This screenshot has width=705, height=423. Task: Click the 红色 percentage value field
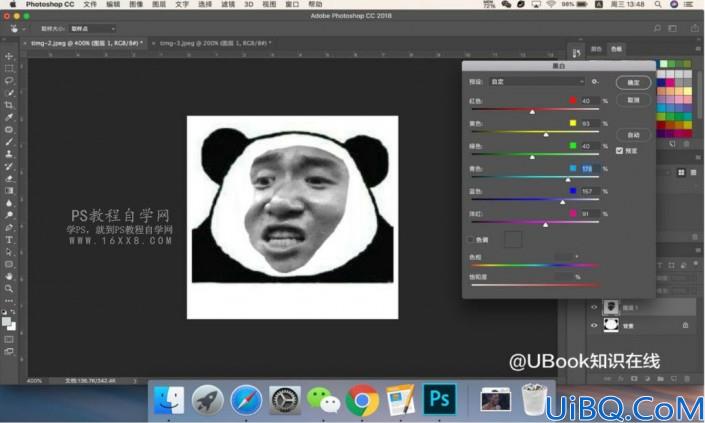coord(590,101)
